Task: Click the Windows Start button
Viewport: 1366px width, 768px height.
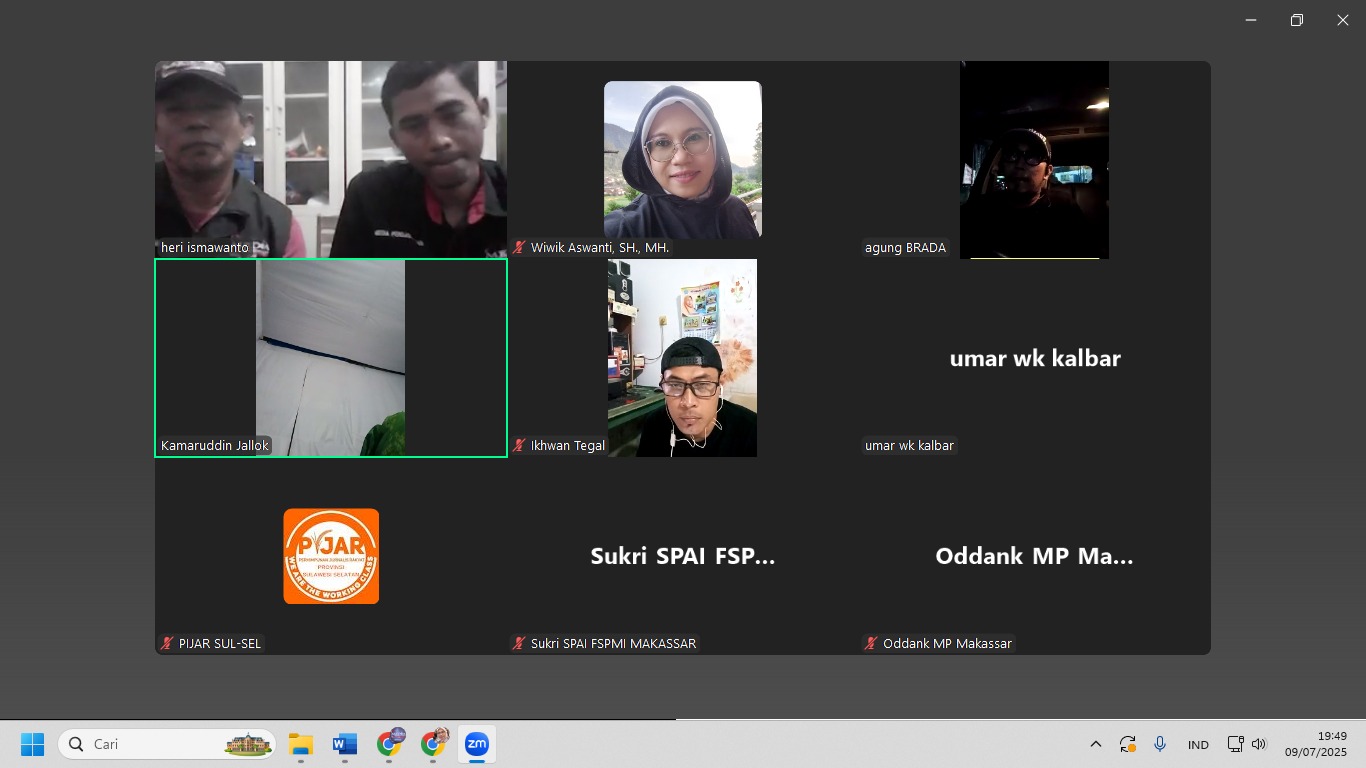Action: (32, 744)
